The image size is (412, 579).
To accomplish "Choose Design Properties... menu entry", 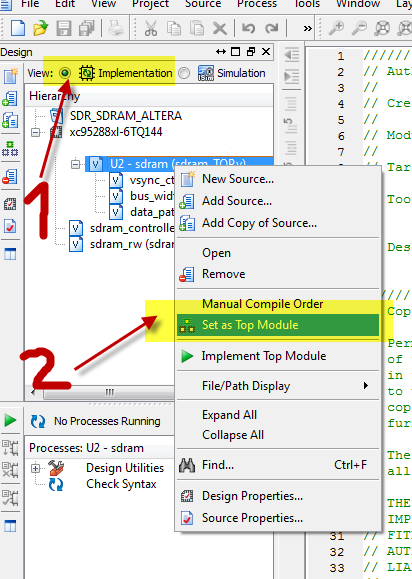I will [278, 496].
